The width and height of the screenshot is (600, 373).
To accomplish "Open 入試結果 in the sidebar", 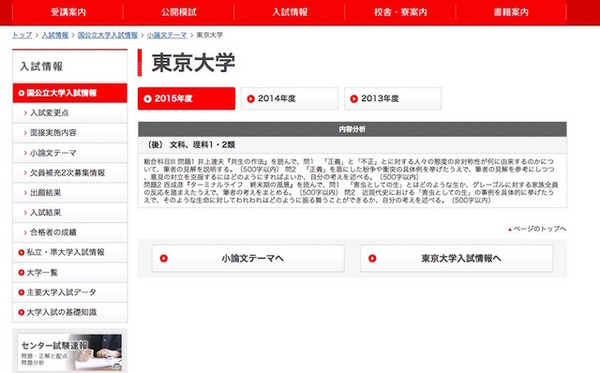I will point(70,213).
